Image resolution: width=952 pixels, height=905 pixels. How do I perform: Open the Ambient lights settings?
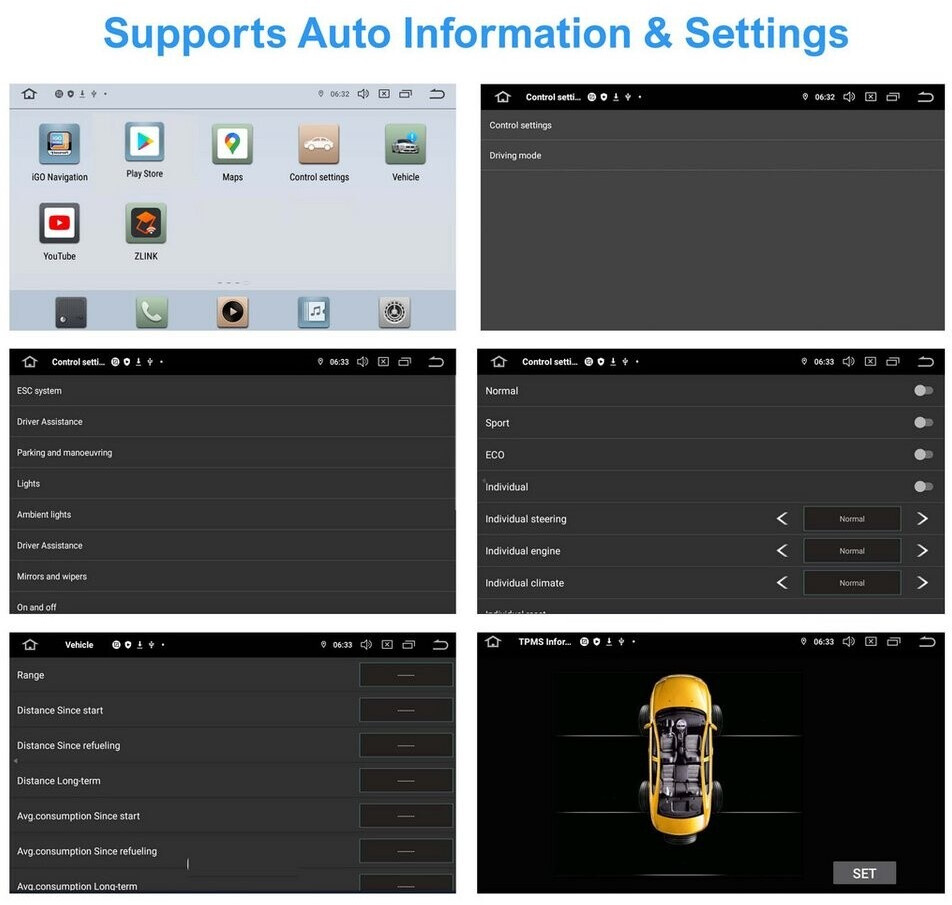[x=233, y=515]
